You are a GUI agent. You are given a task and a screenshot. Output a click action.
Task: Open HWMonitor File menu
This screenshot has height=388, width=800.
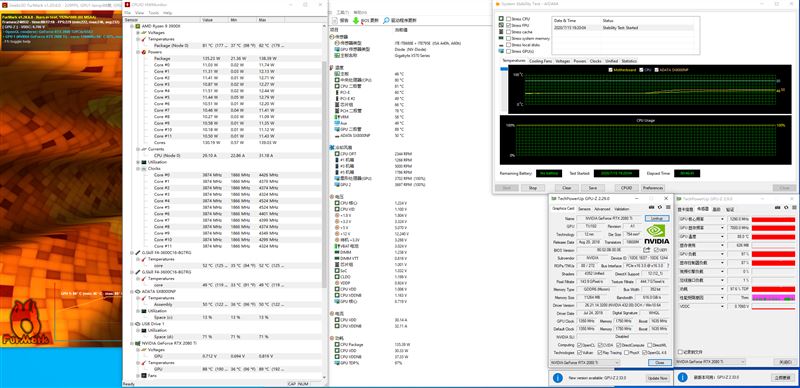point(128,12)
